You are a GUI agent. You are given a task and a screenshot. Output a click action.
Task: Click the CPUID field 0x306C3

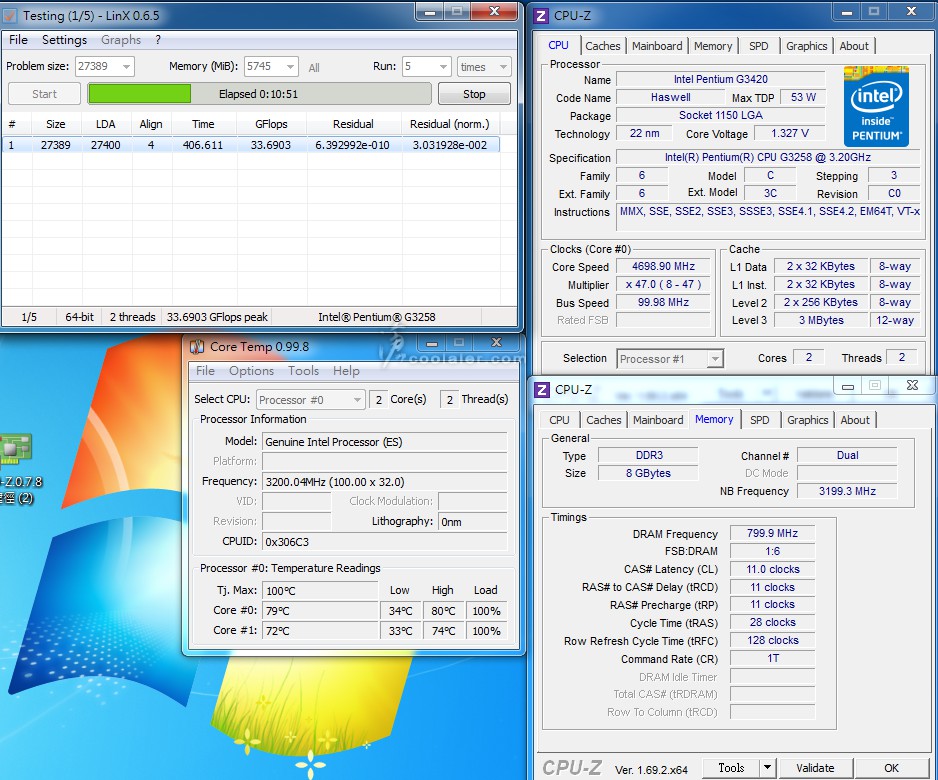point(385,542)
